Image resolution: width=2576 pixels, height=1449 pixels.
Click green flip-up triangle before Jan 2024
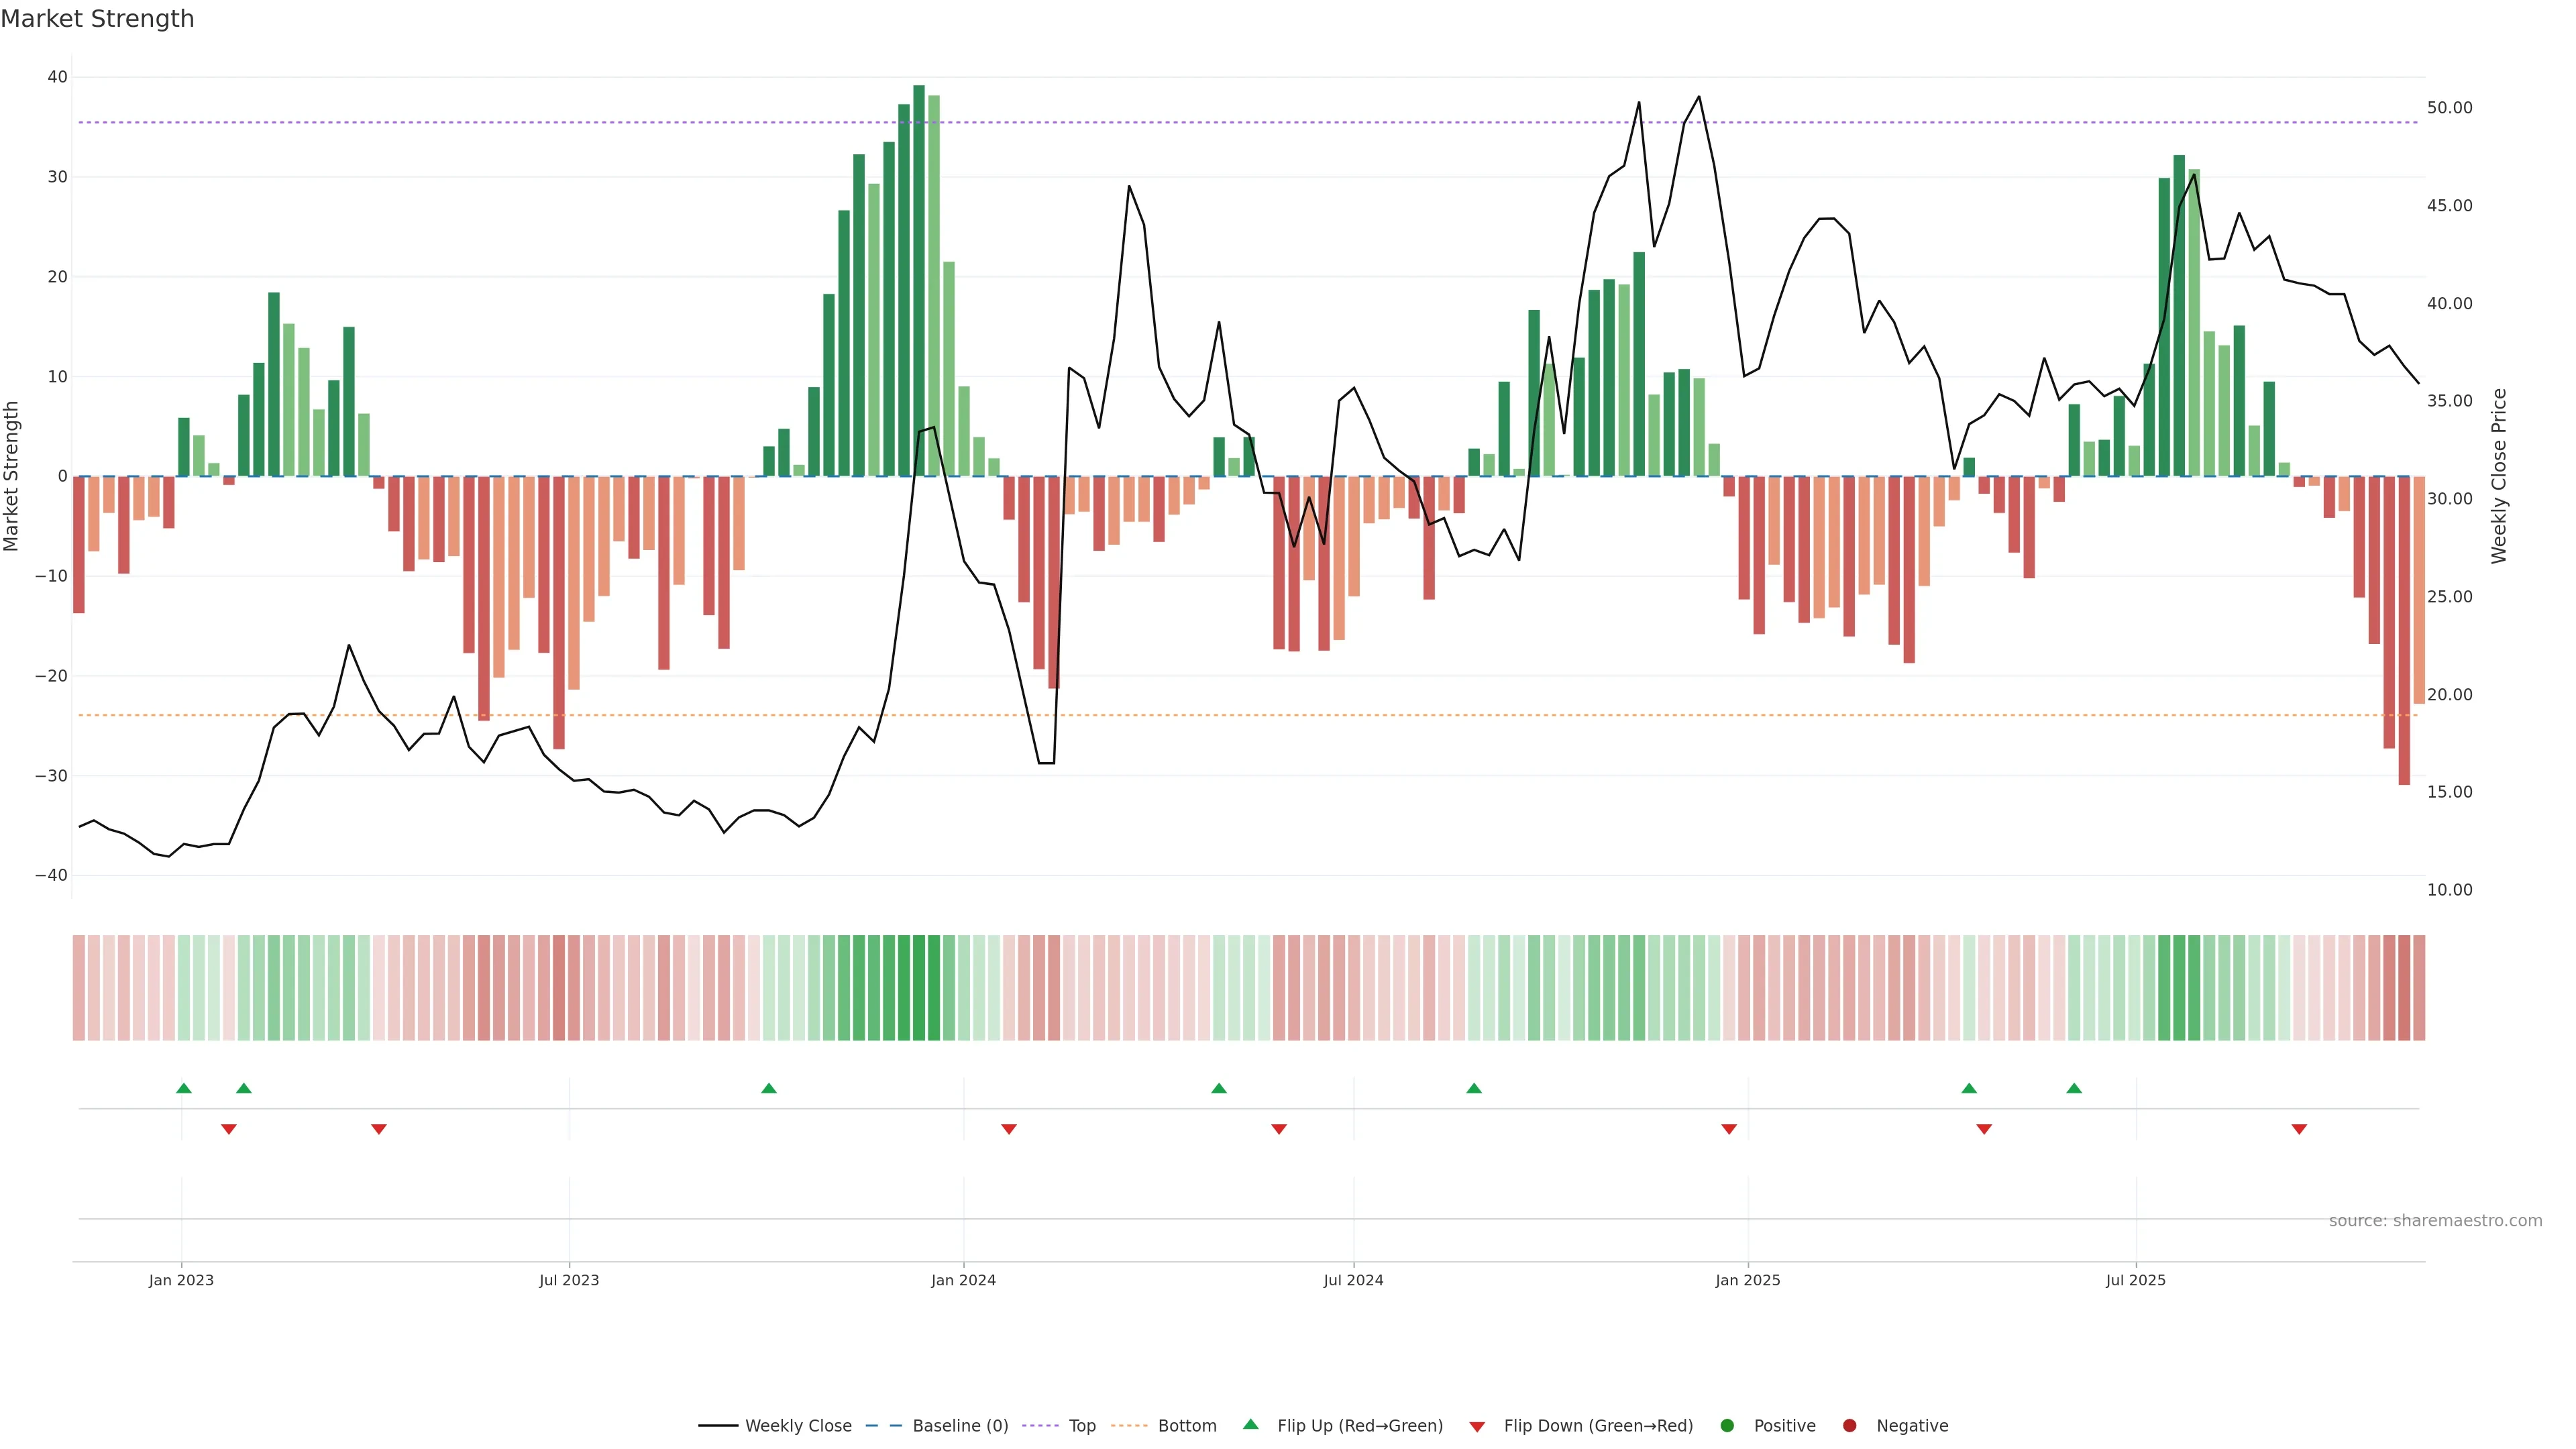click(769, 1088)
